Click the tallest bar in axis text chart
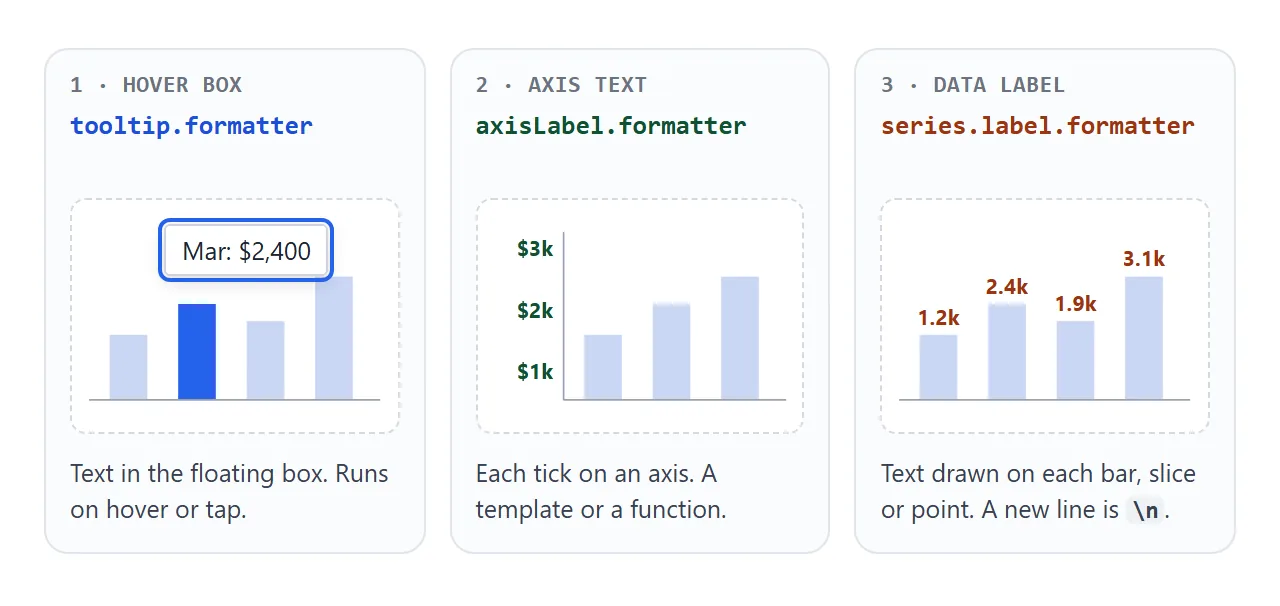Viewport: 1280px width, 606px height. click(740, 338)
